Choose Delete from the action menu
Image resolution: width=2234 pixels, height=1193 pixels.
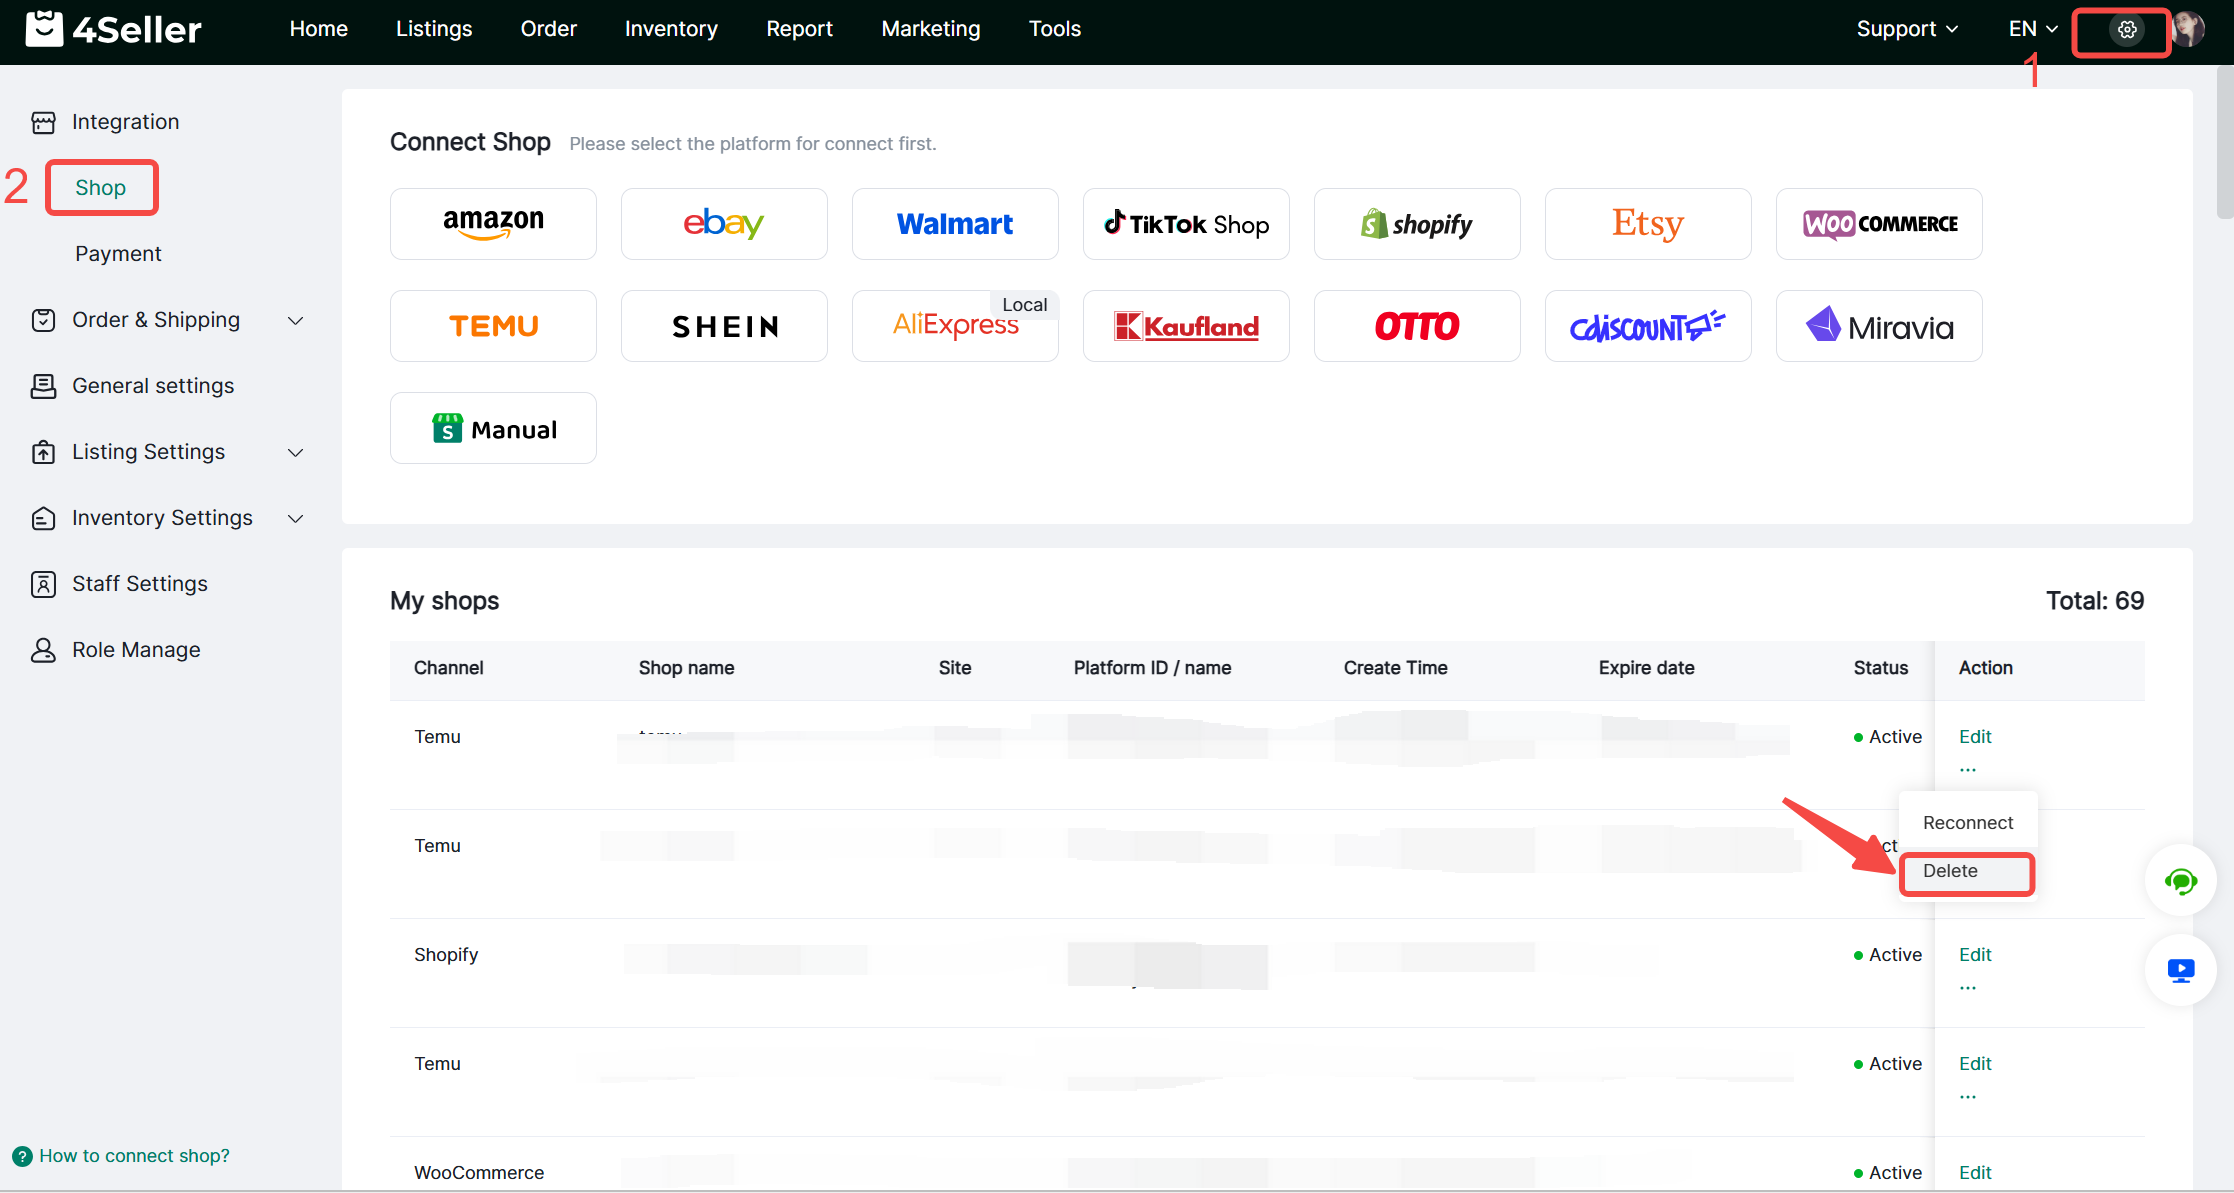[x=1950, y=871]
